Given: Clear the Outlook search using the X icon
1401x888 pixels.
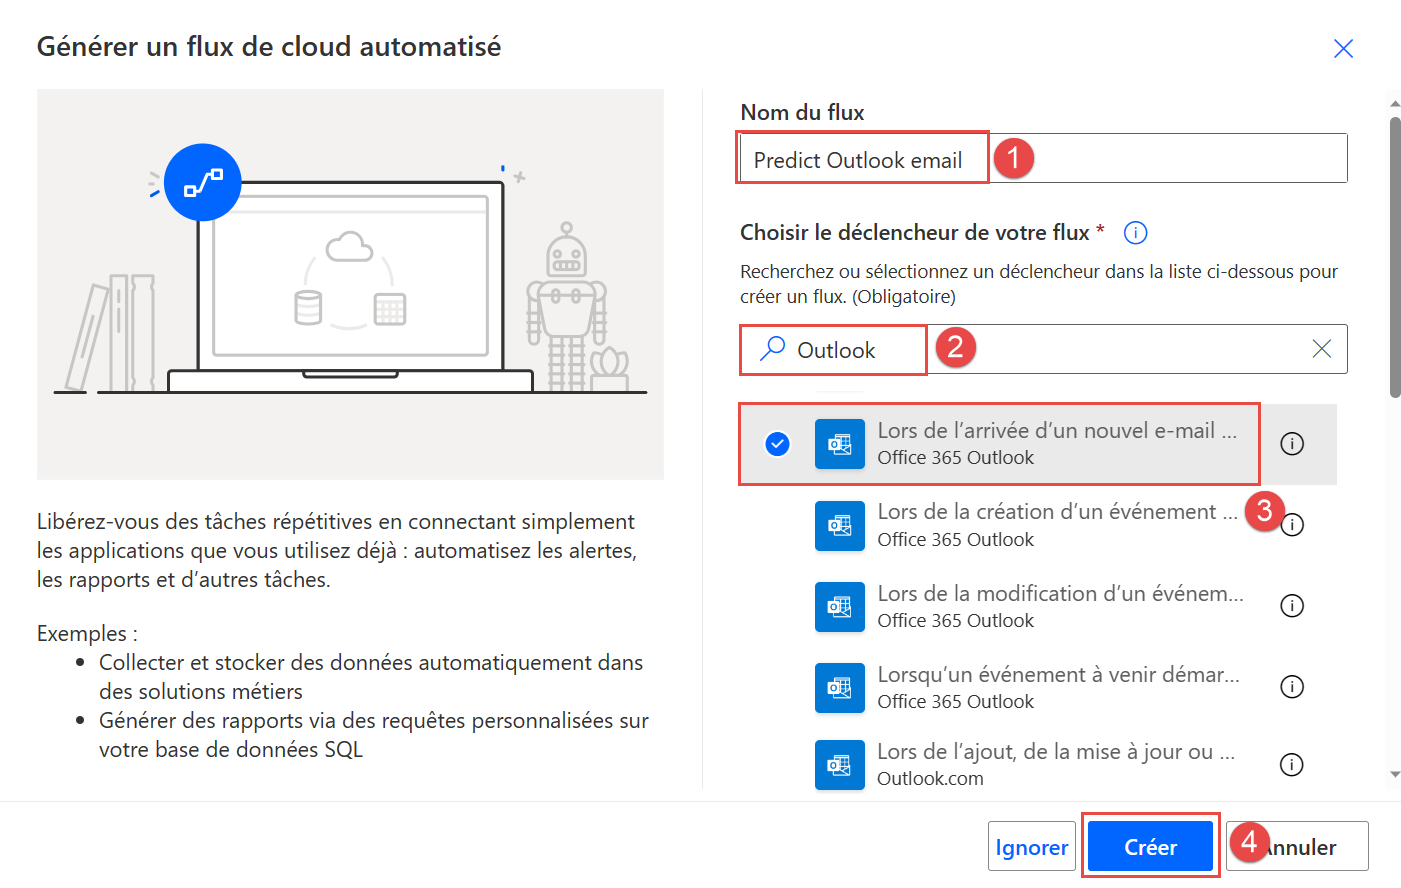Looking at the screenshot, I should click(x=1322, y=348).
